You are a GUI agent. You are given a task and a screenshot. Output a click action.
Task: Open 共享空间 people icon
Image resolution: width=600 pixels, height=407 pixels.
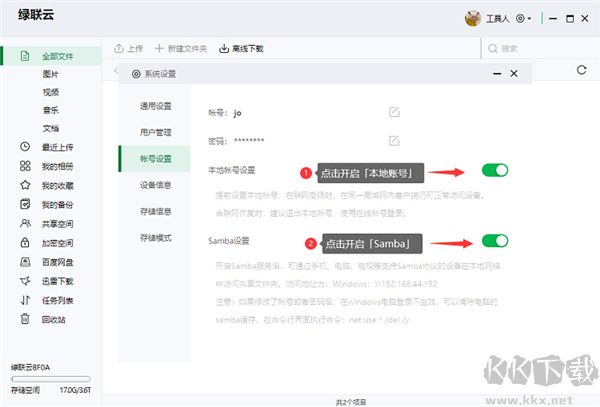(x=25, y=223)
